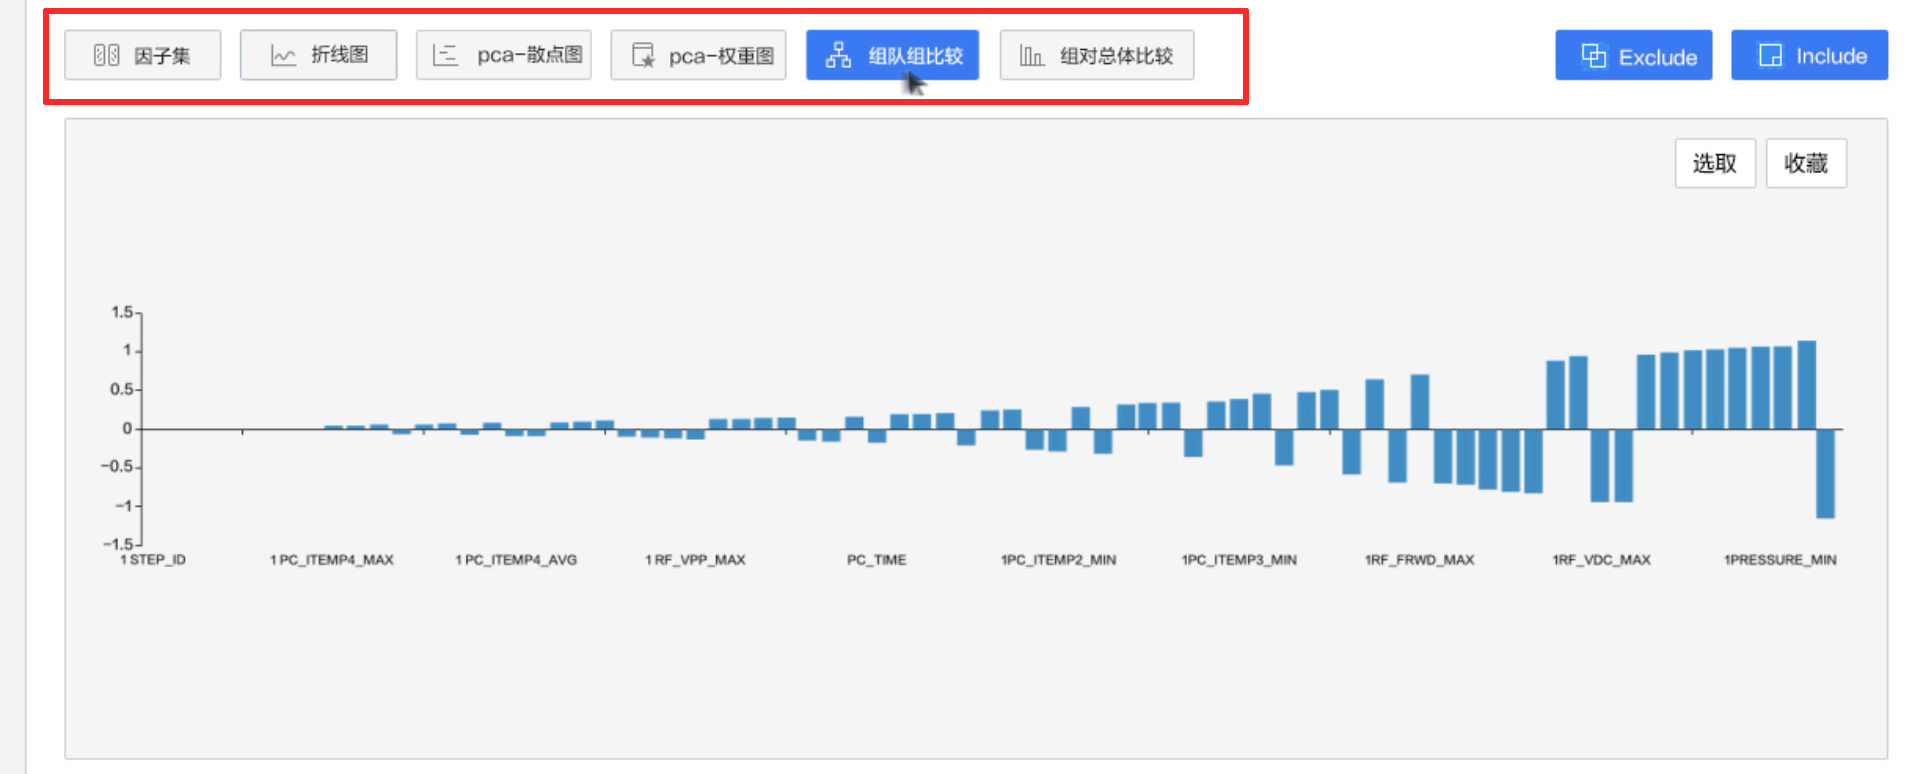The height and width of the screenshot is (774, 1920).
Task: Go to the 组对总体比较 tab label
Action: [x=1116, y=56]
